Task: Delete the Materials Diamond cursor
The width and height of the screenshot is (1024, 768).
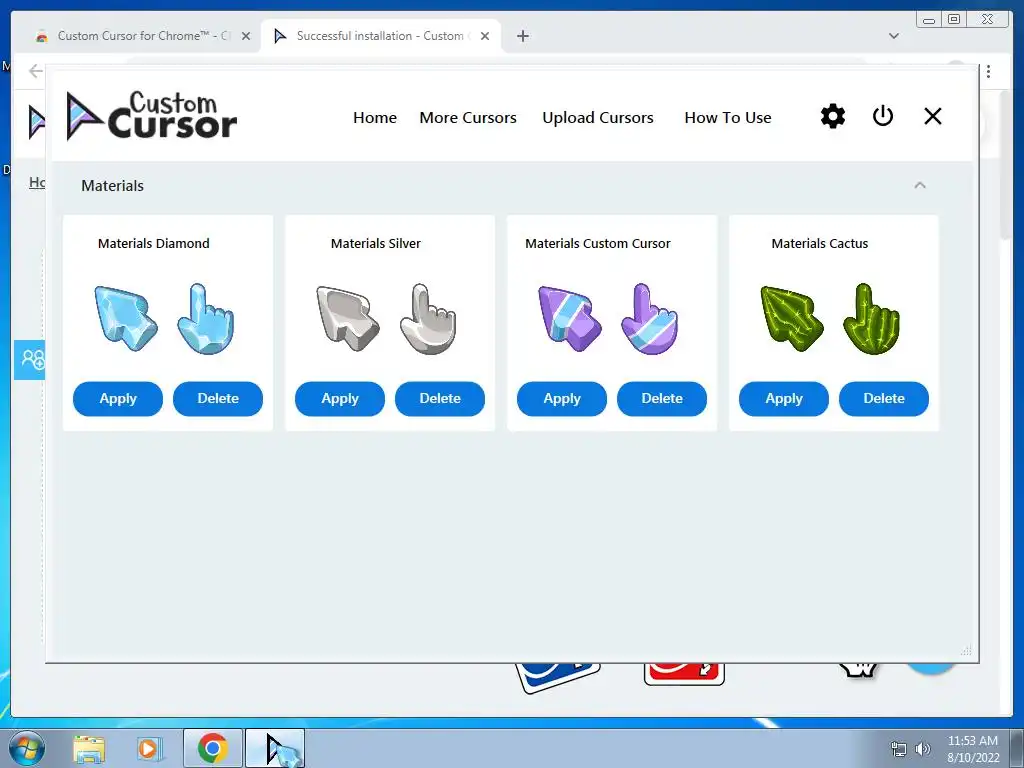Action: click(x=217, y=398)
